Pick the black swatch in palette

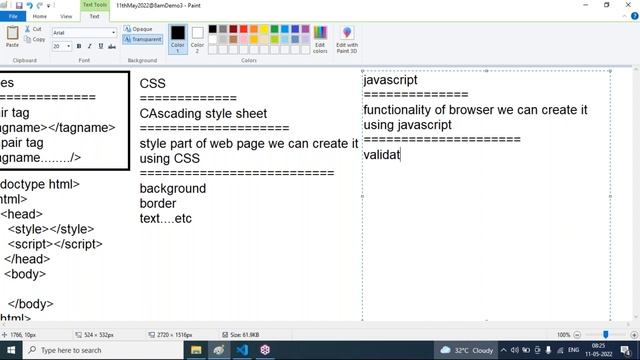point(213,29)
